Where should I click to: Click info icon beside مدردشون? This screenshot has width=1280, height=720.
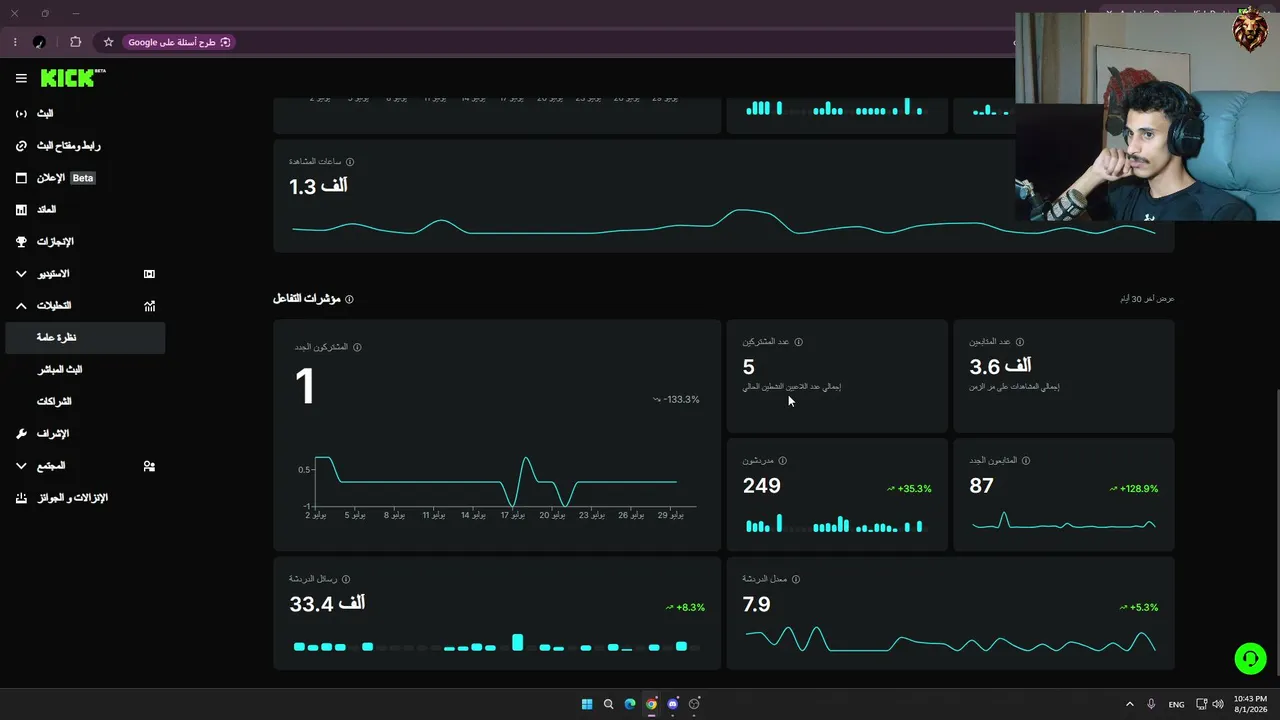(782, 461)
